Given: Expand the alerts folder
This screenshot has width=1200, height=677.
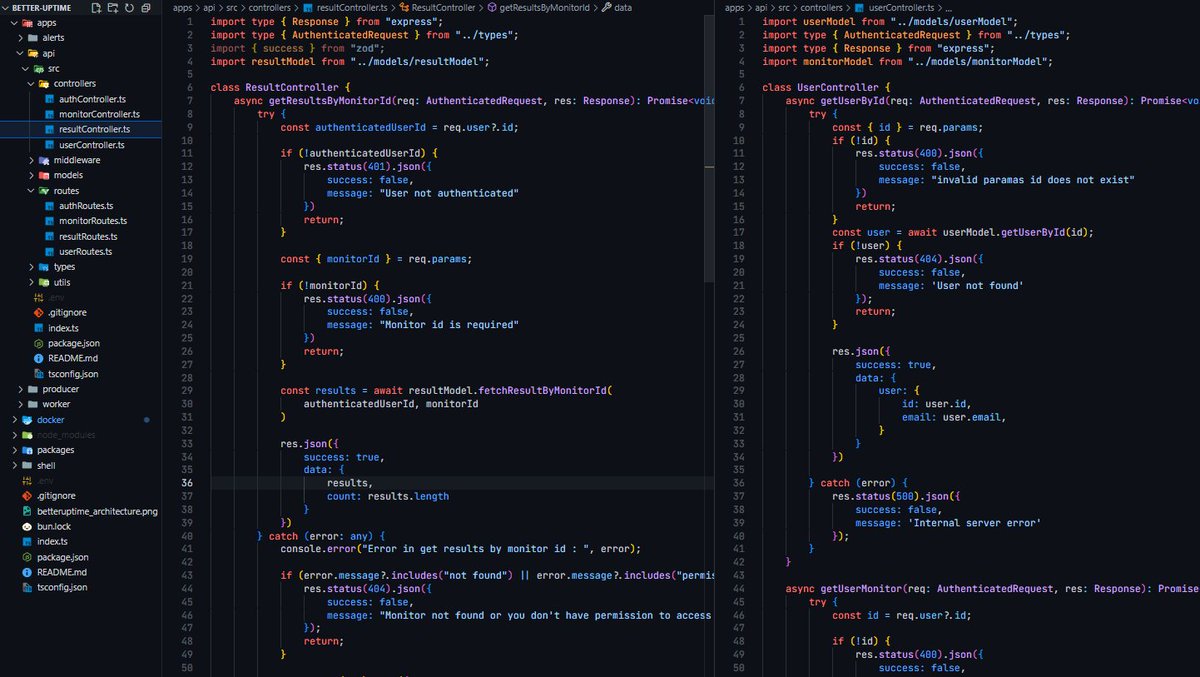Looking at the screenshot, I should [21, 38].
